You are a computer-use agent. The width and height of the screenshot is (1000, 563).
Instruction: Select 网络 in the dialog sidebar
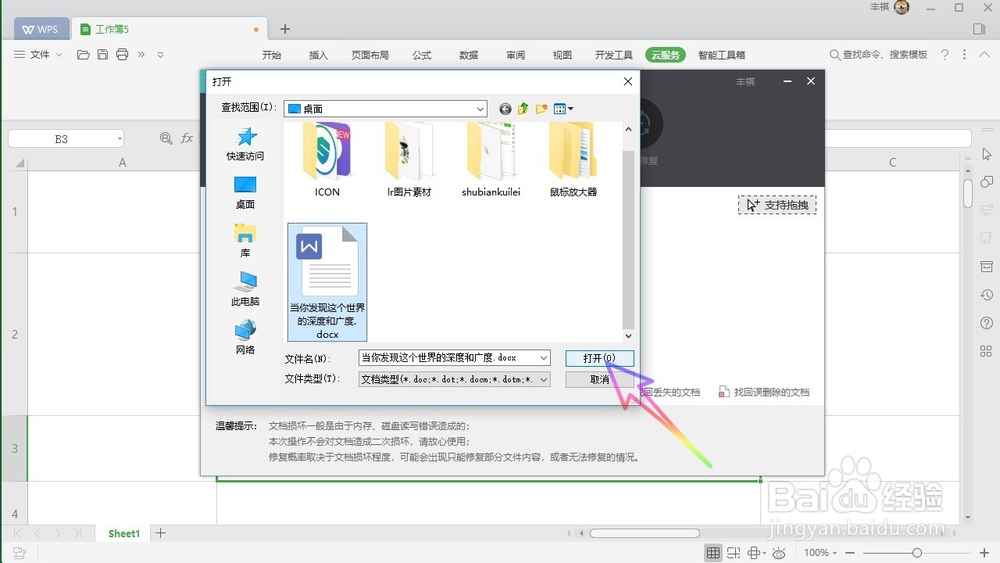click(x=246, y=337)
